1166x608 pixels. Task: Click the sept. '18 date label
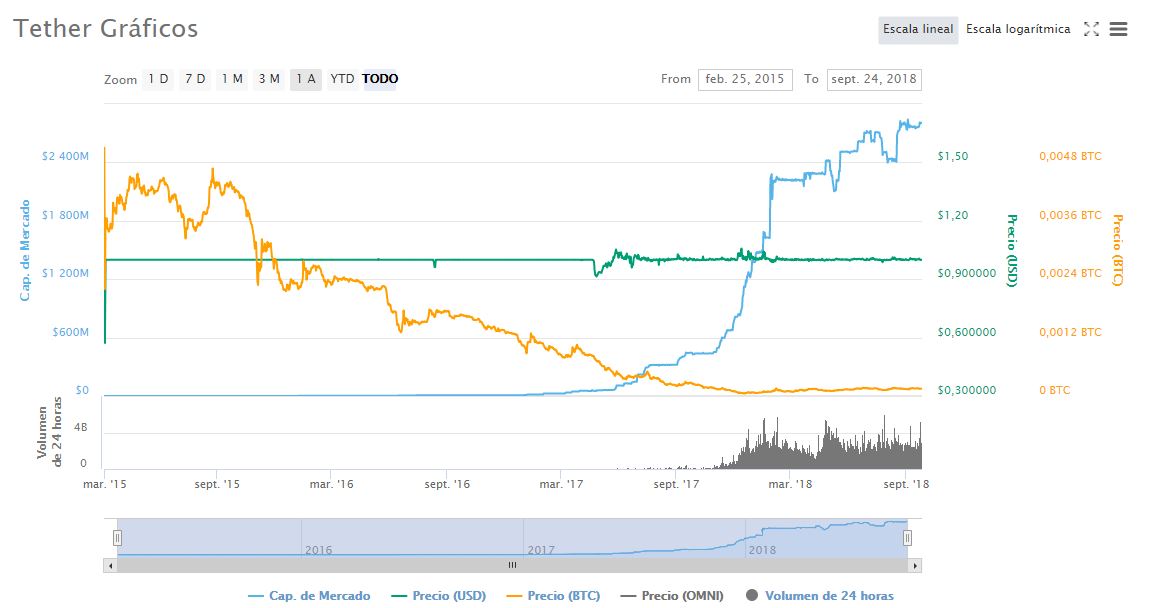point(906,484)
